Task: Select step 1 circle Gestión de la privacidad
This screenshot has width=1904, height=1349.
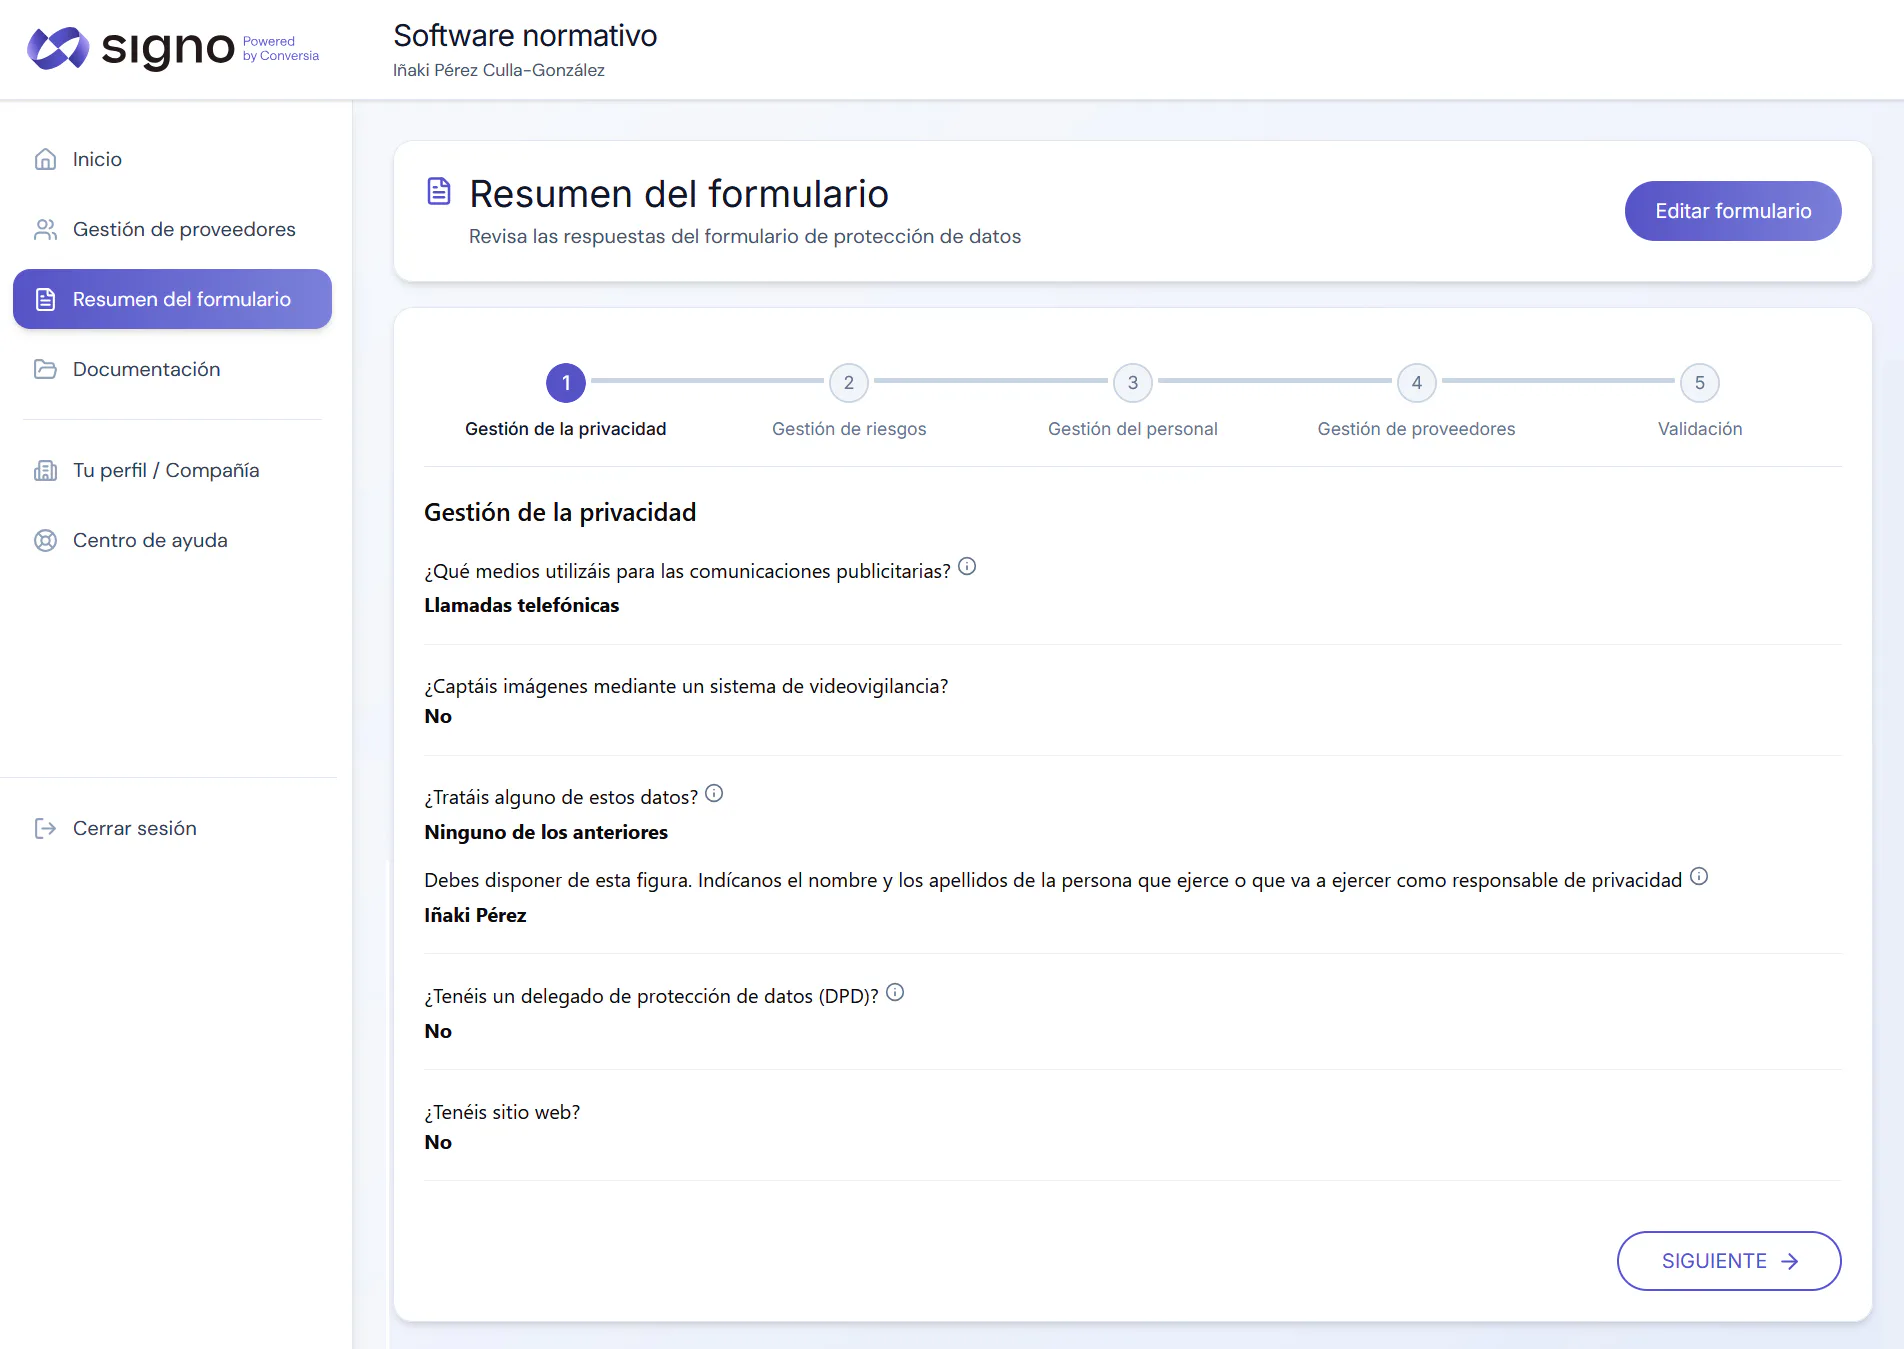Action: (x=566, y=383)
